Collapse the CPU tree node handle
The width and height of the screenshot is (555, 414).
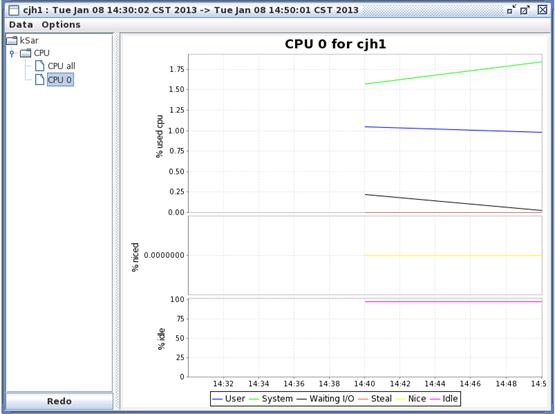tap(12, 53)
